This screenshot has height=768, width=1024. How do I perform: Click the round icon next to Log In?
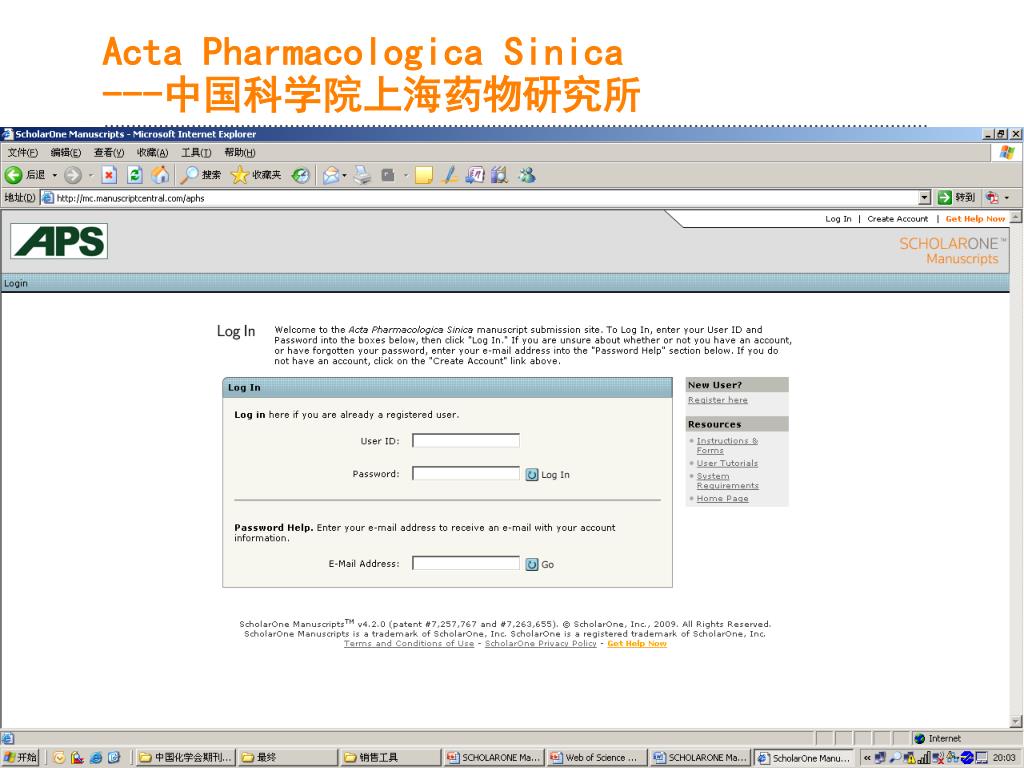(x=532, y=475)
